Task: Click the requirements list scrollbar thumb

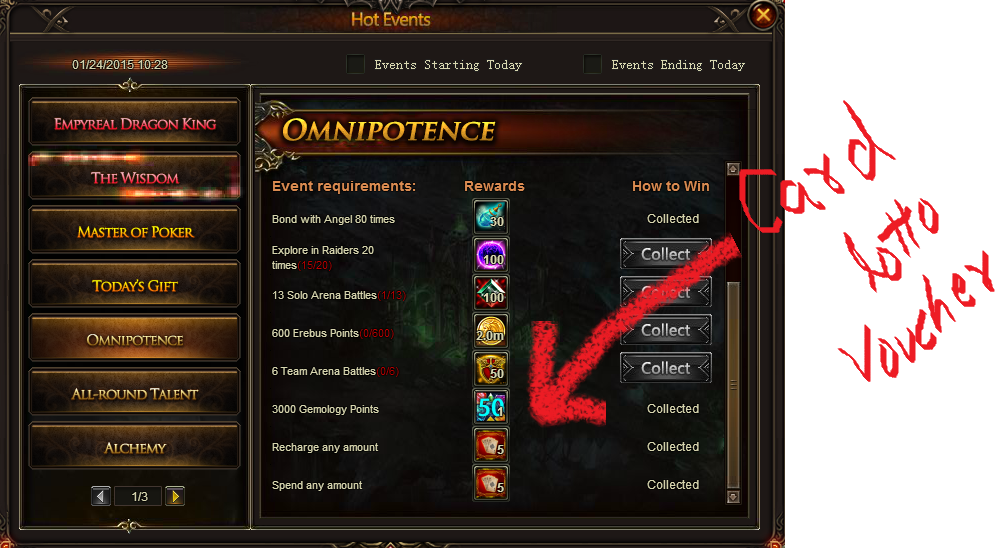Action: [733, 385]
